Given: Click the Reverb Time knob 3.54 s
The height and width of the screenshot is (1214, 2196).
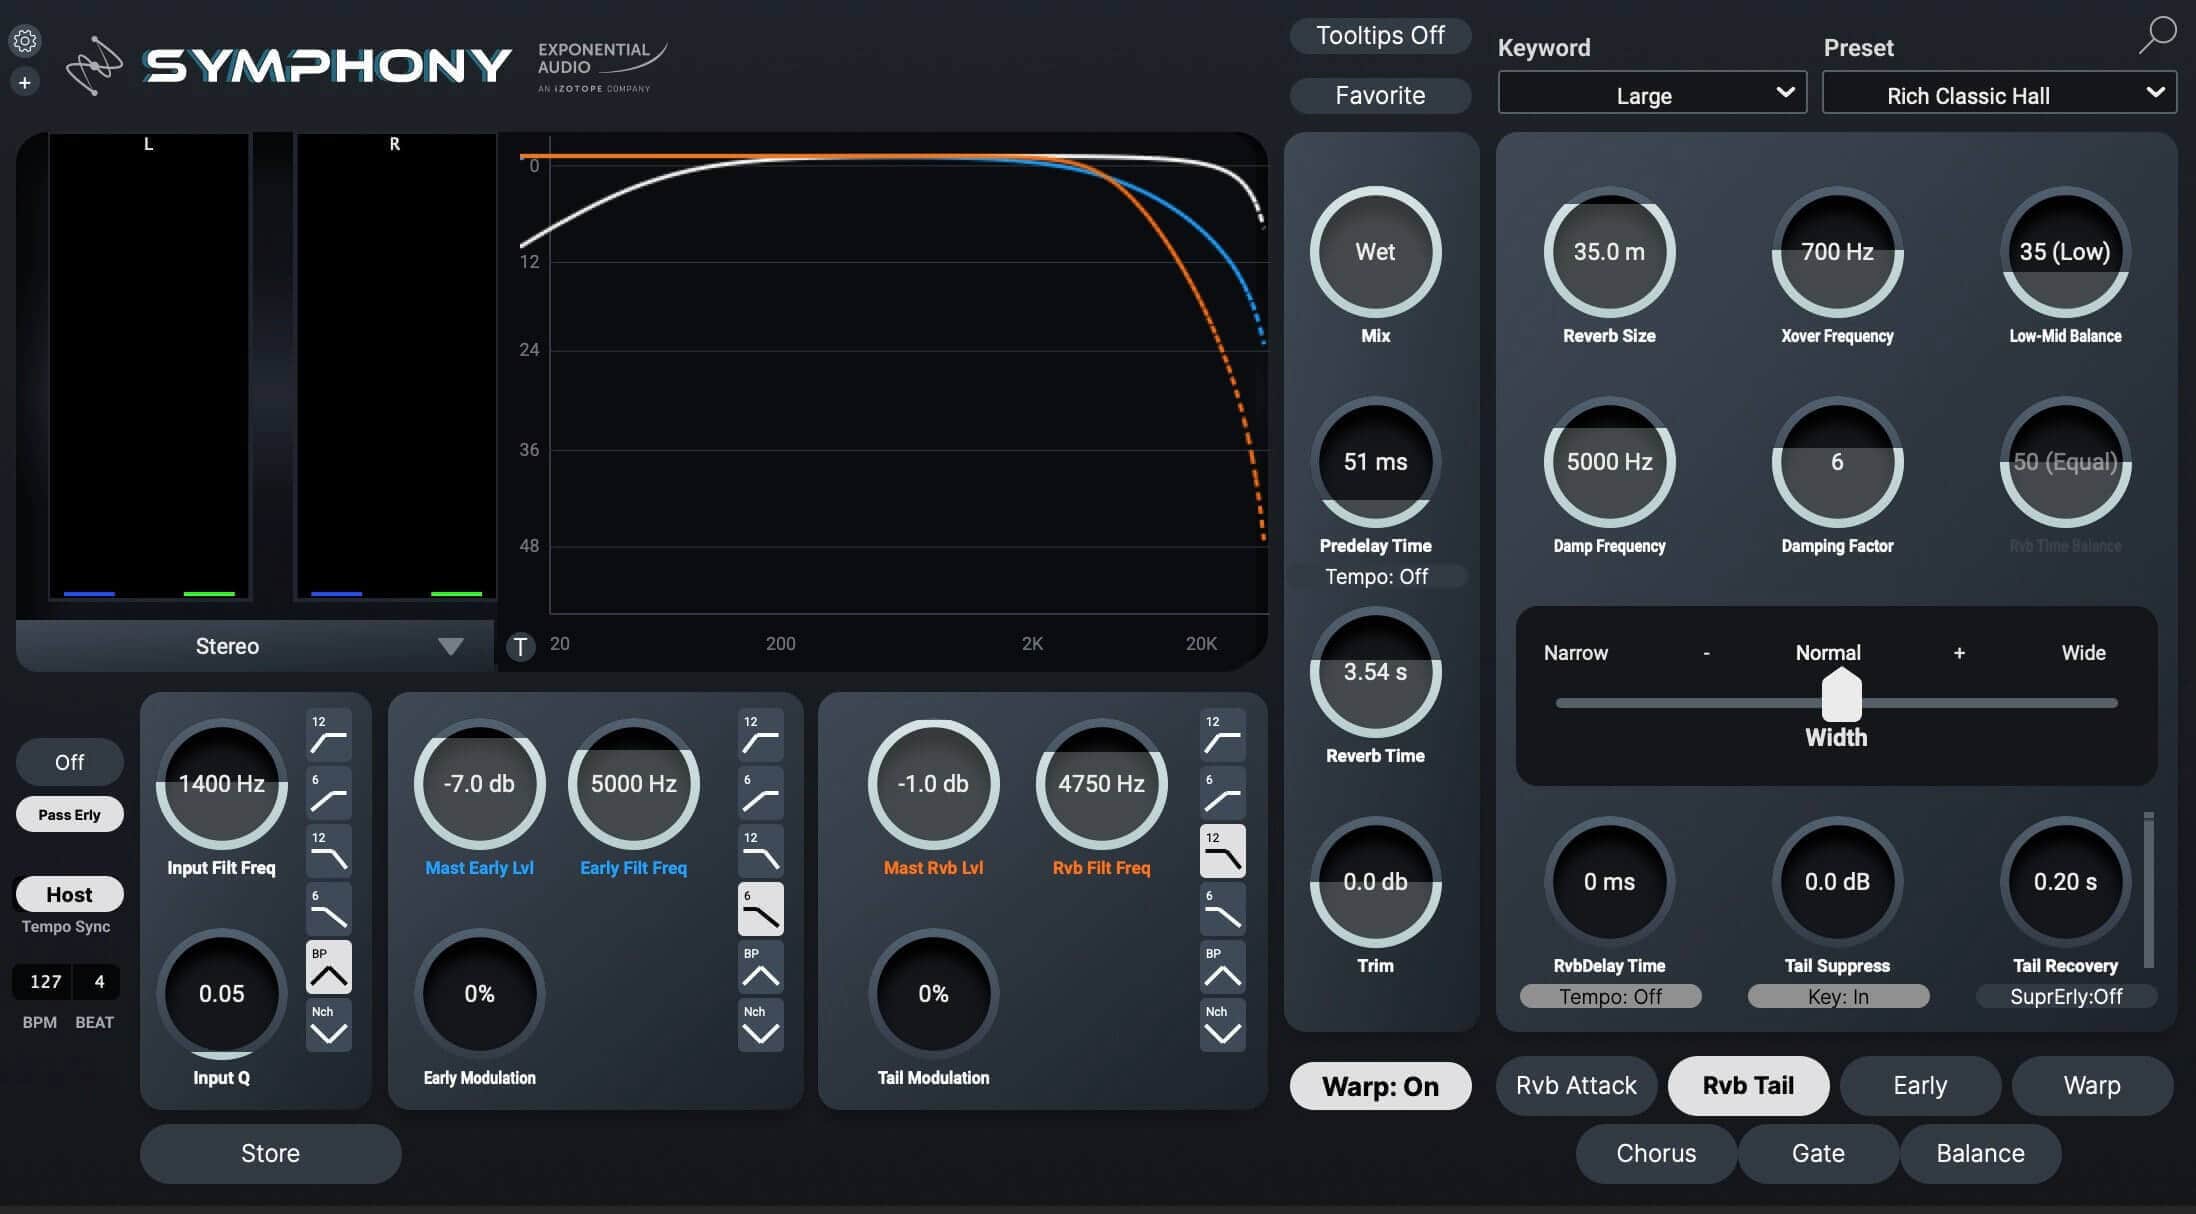Looking at the screenshot, I should pos(1375,672).
